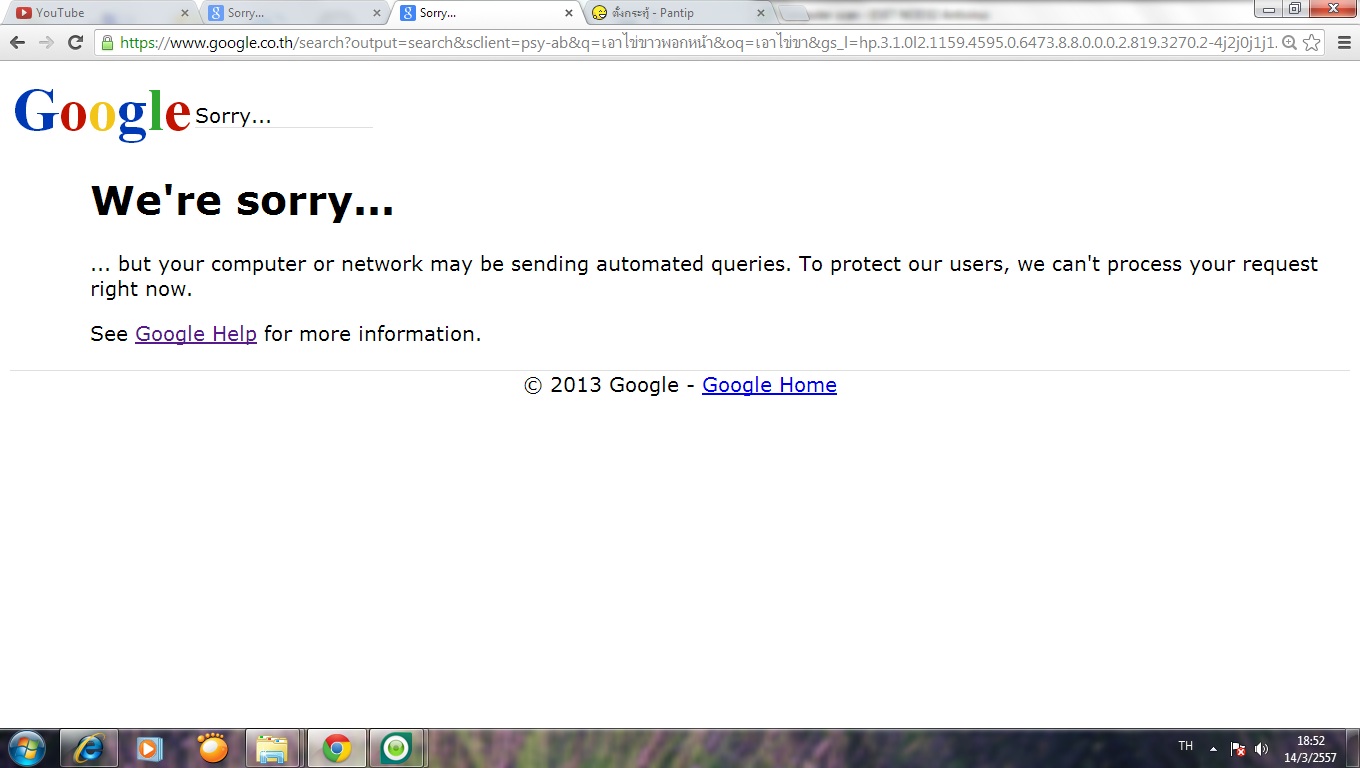This screenshot has width=1360, height=768.
Task: Click the Google logo
Action: coord(102,110)
